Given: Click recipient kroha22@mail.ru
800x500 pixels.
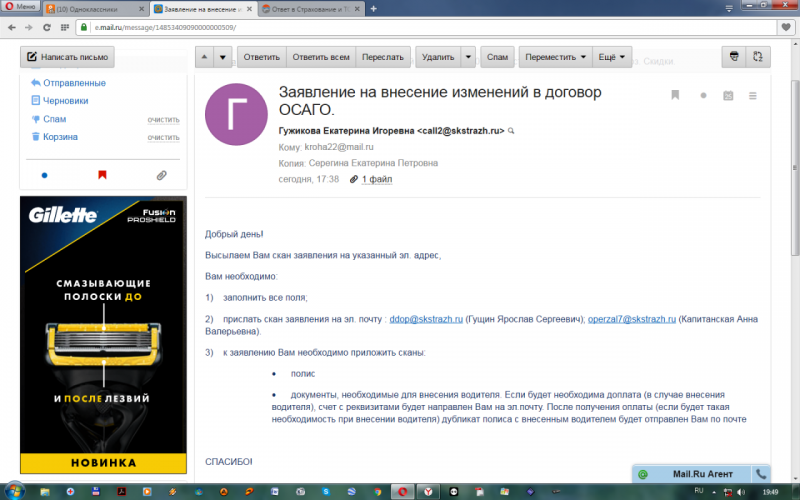Looking at the screenshot, I should (339, 147).
